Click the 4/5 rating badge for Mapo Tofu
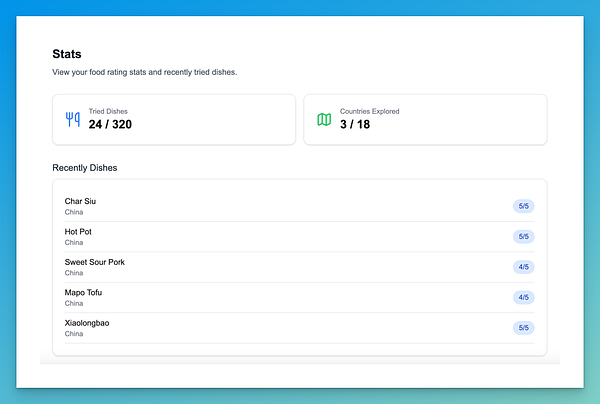Viewport: 600px width, 404px height. (x=523, y=297)
